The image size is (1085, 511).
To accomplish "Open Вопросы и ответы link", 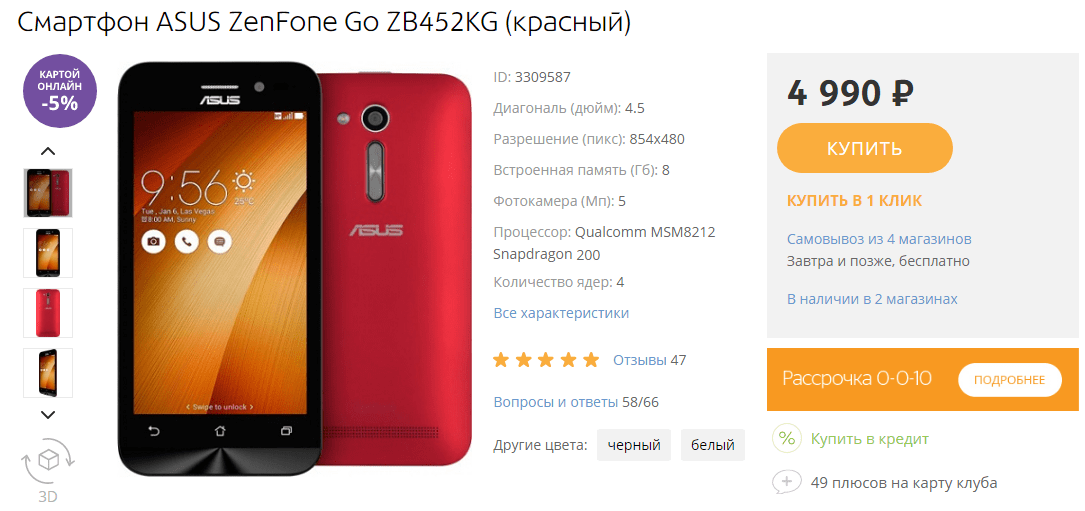I will [556, 402].
